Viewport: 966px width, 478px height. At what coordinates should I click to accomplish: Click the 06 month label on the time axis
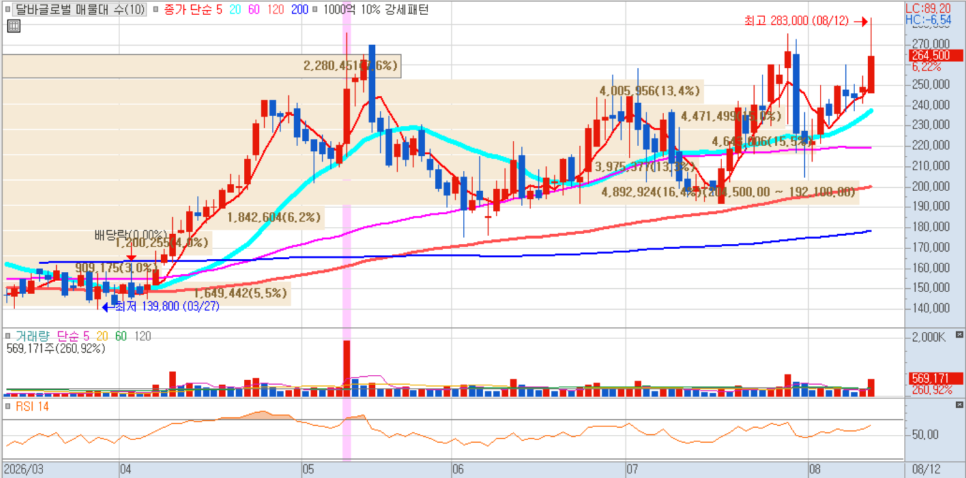pyautogui.click(x=457, y=469)
